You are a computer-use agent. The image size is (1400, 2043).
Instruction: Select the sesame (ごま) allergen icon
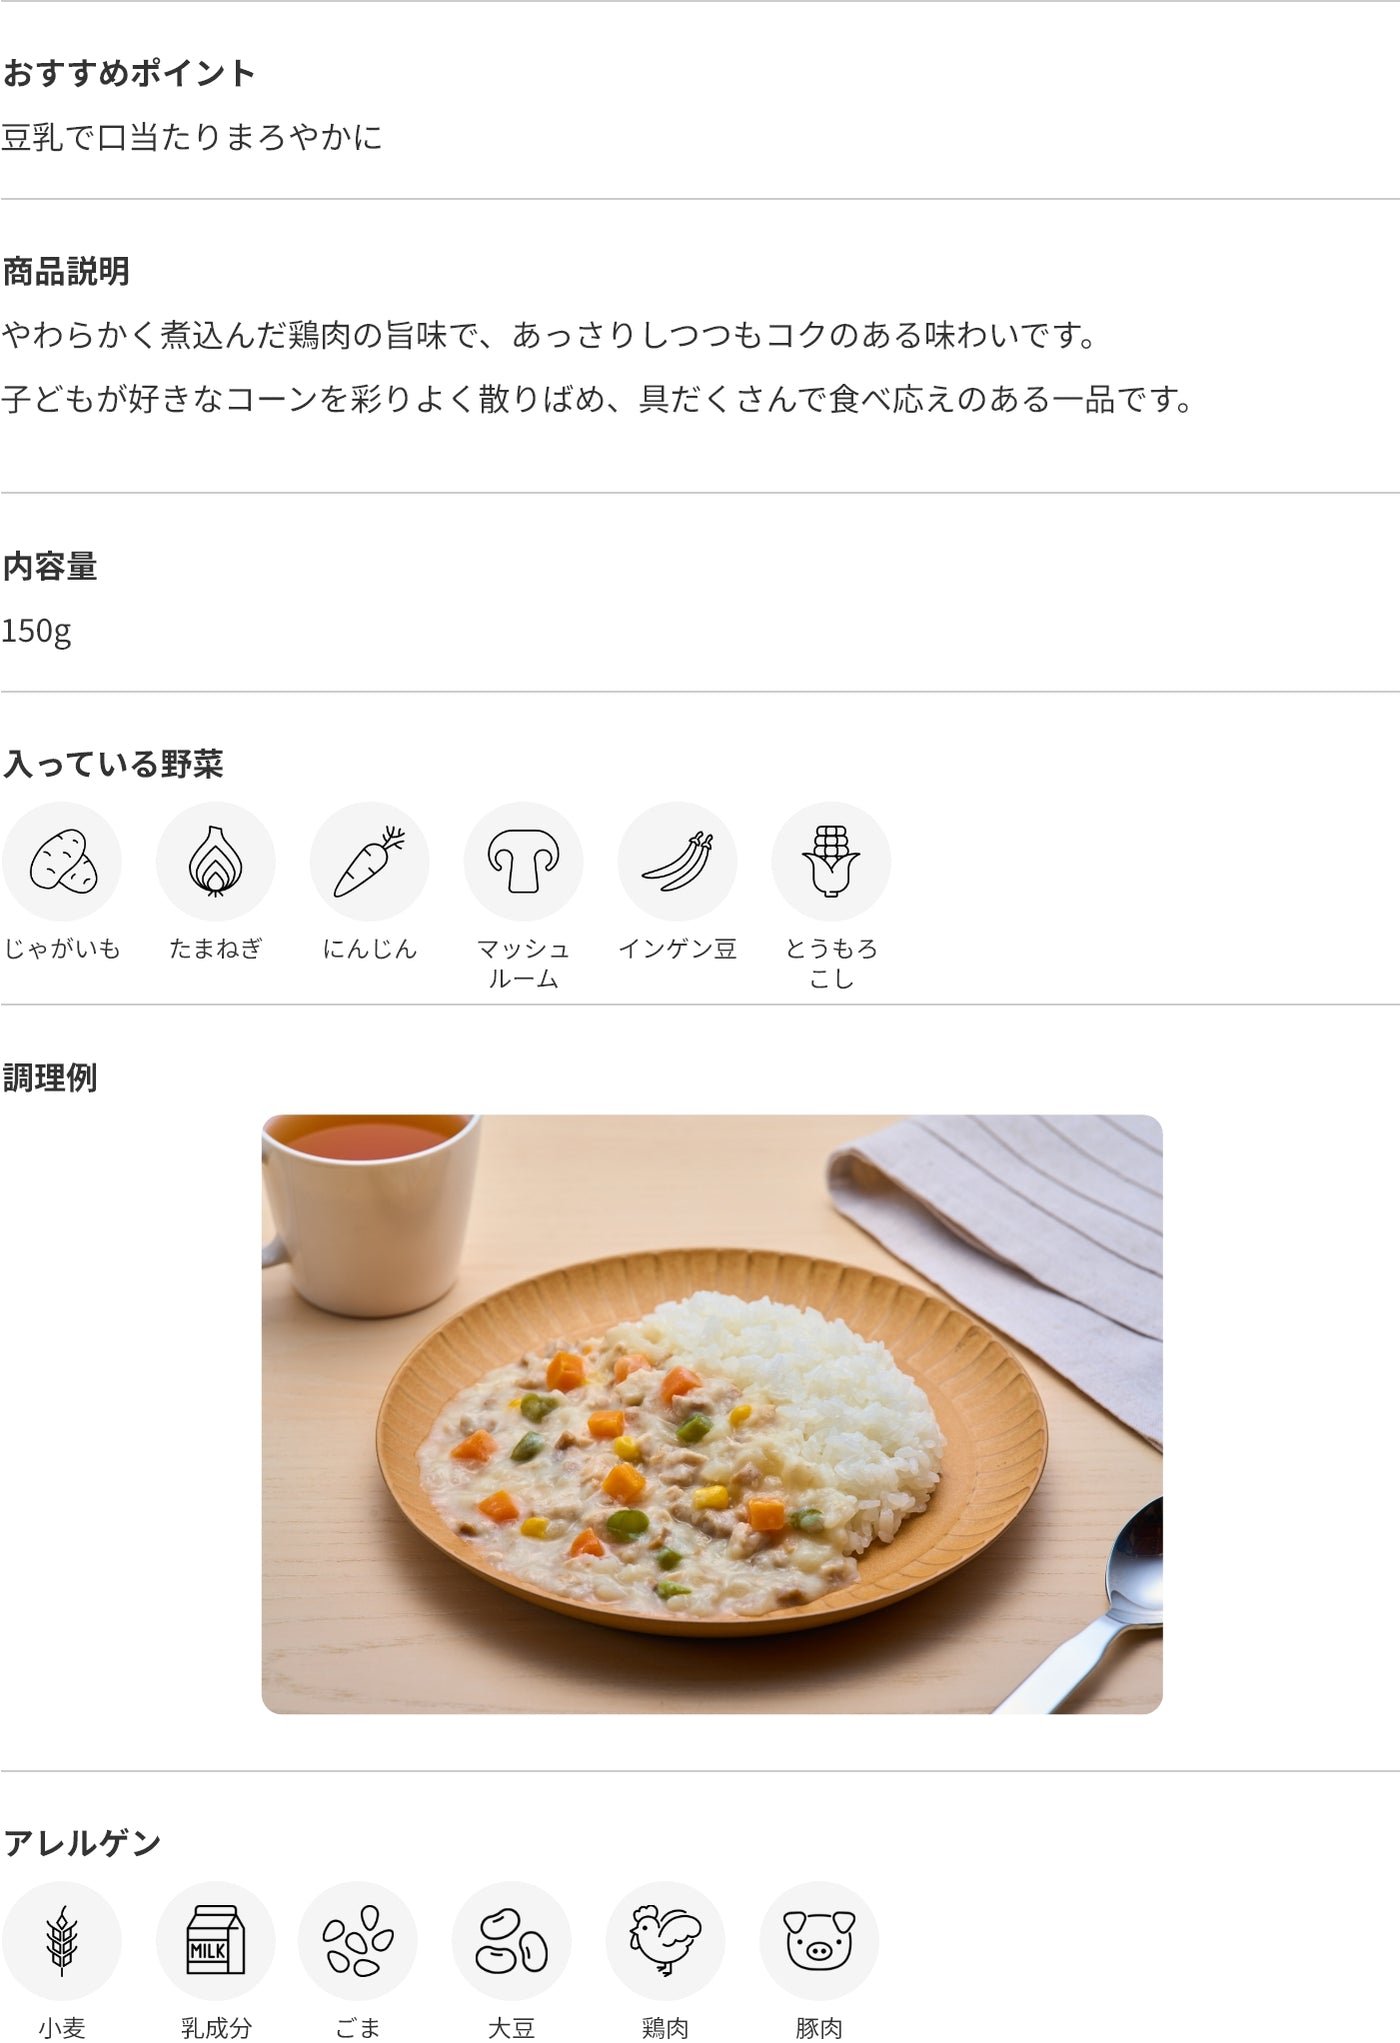pos(358,1941)
